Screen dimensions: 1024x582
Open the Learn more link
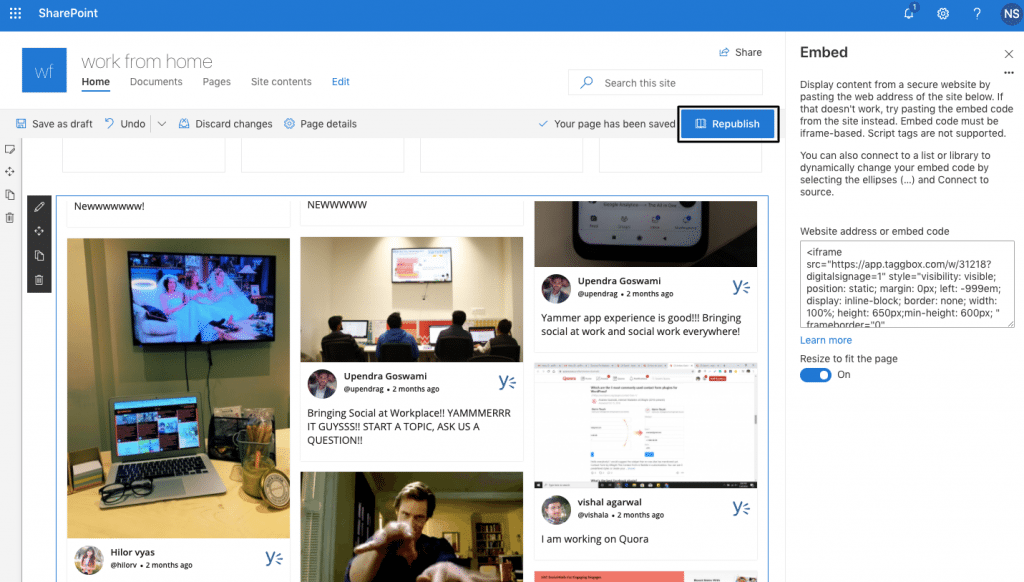pyautogui.click(x=825, y=340)
